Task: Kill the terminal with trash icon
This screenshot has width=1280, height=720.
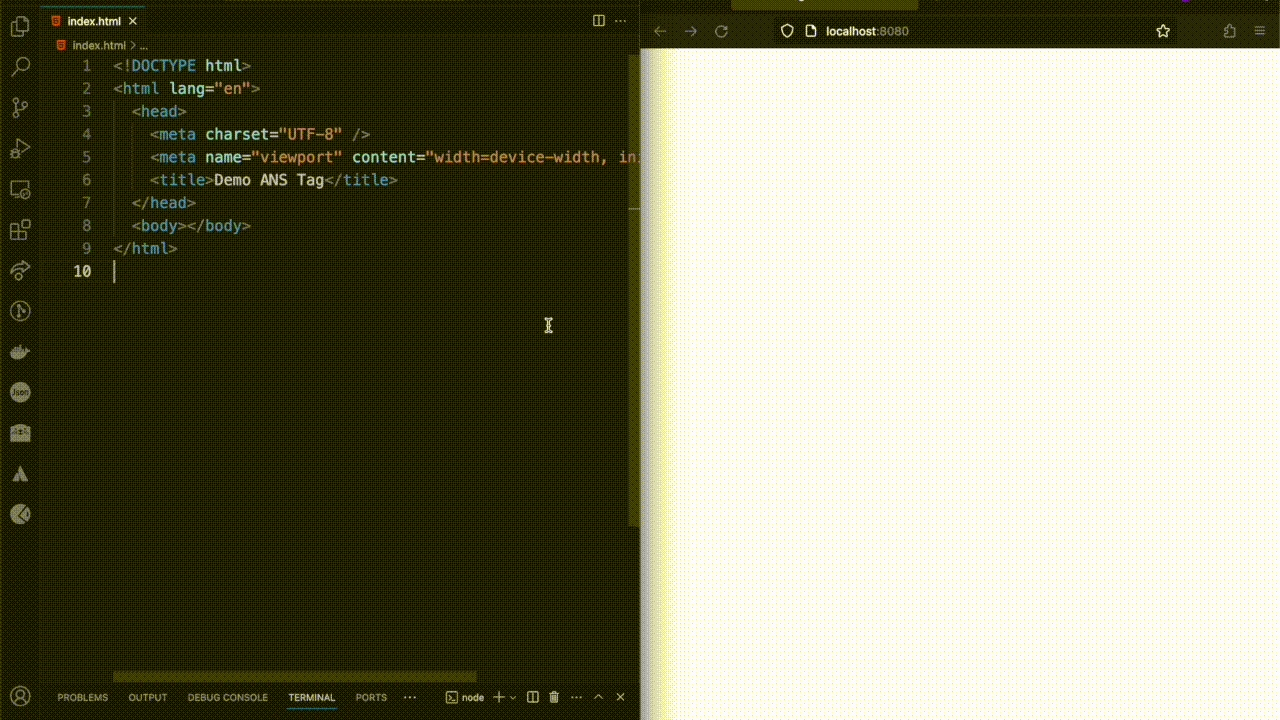Action: (x=554, y=697)
